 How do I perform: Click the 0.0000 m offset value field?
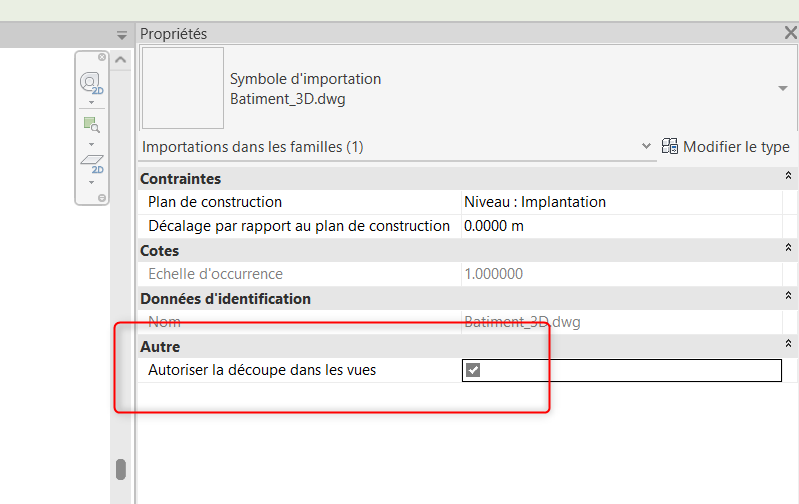click(622, 226)
